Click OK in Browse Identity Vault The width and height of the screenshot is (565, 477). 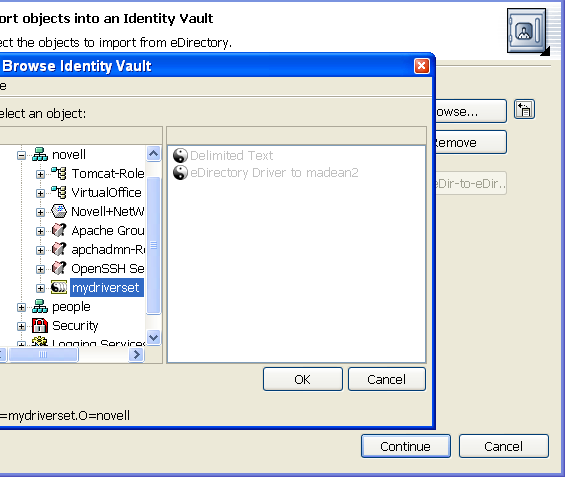(x=303, y=379)
